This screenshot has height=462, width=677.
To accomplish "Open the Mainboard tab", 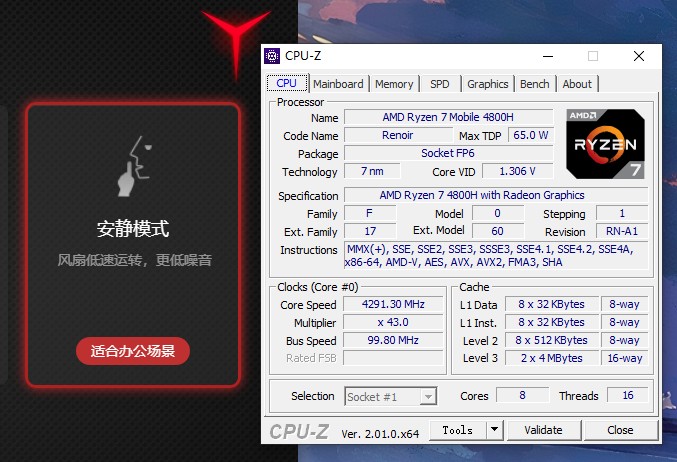I will (x=339, y=84).
